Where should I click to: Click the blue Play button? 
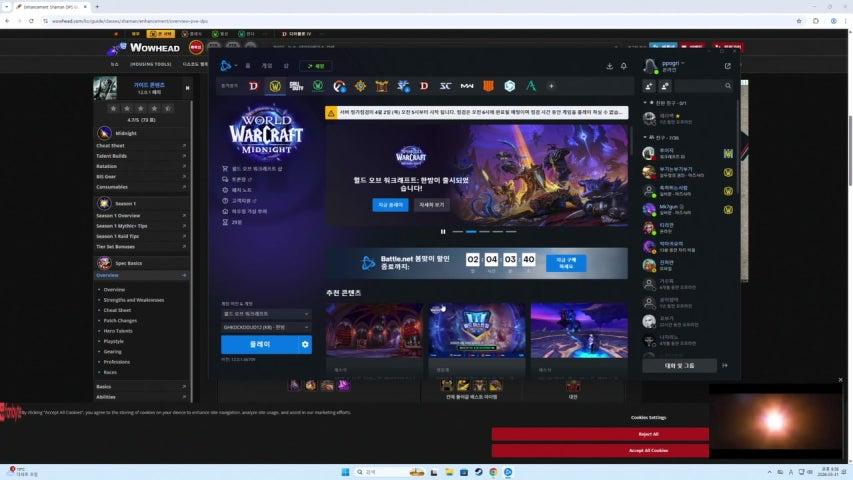tap(259, 344)
